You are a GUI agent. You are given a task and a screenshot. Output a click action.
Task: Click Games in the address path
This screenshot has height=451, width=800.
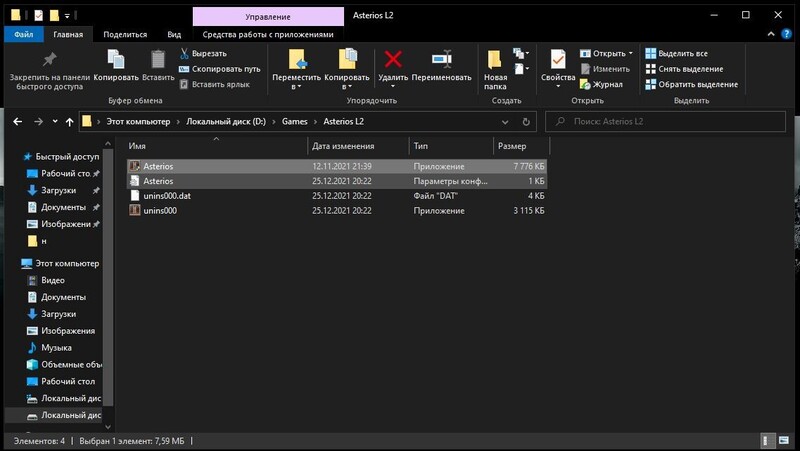[294, 121]
